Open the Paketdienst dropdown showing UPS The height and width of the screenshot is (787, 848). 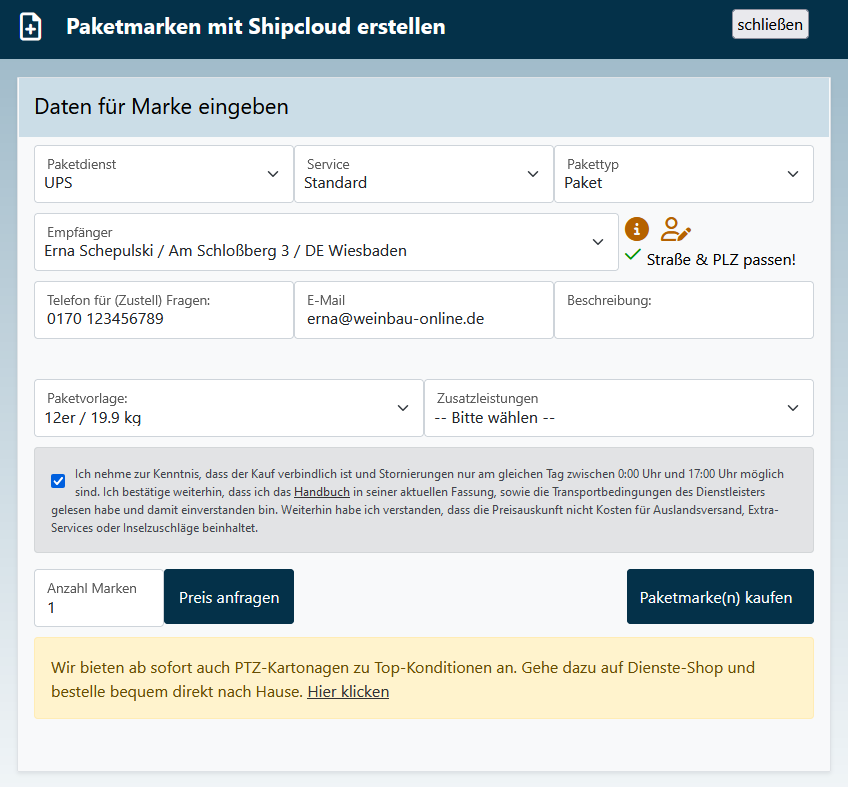(x=164, y=174)
